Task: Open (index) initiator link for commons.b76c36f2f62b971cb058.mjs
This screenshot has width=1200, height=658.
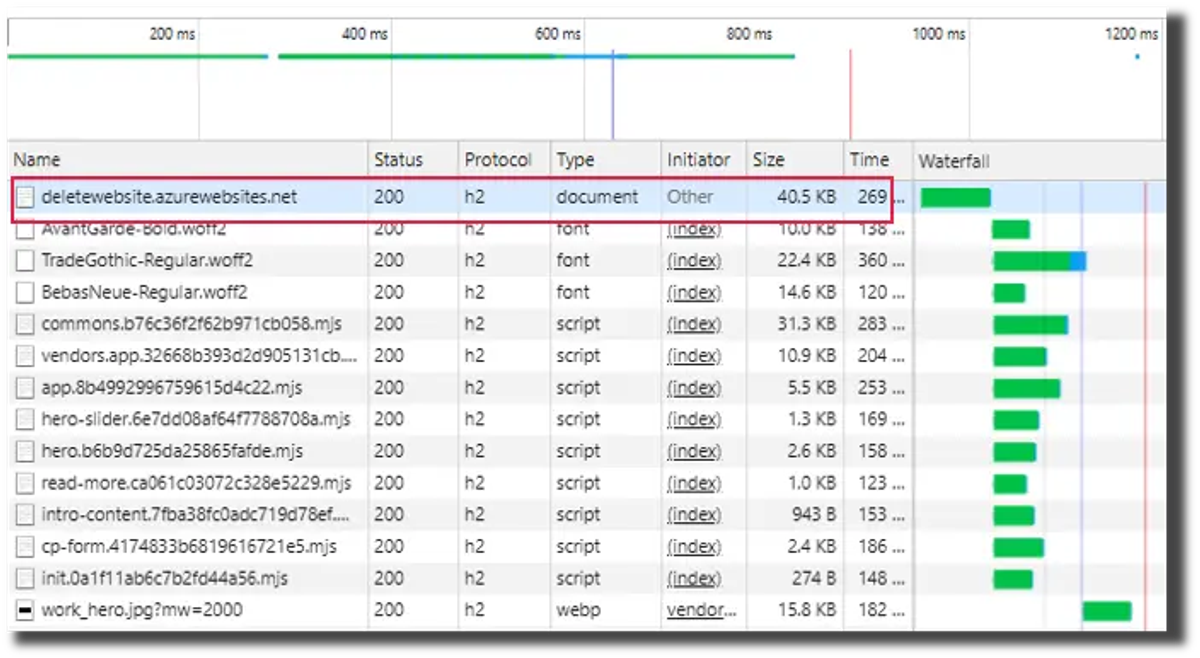Action: tap(694, 325)
